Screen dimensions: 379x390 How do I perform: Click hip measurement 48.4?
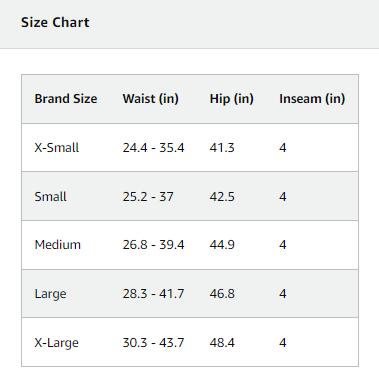coord(222,342)
